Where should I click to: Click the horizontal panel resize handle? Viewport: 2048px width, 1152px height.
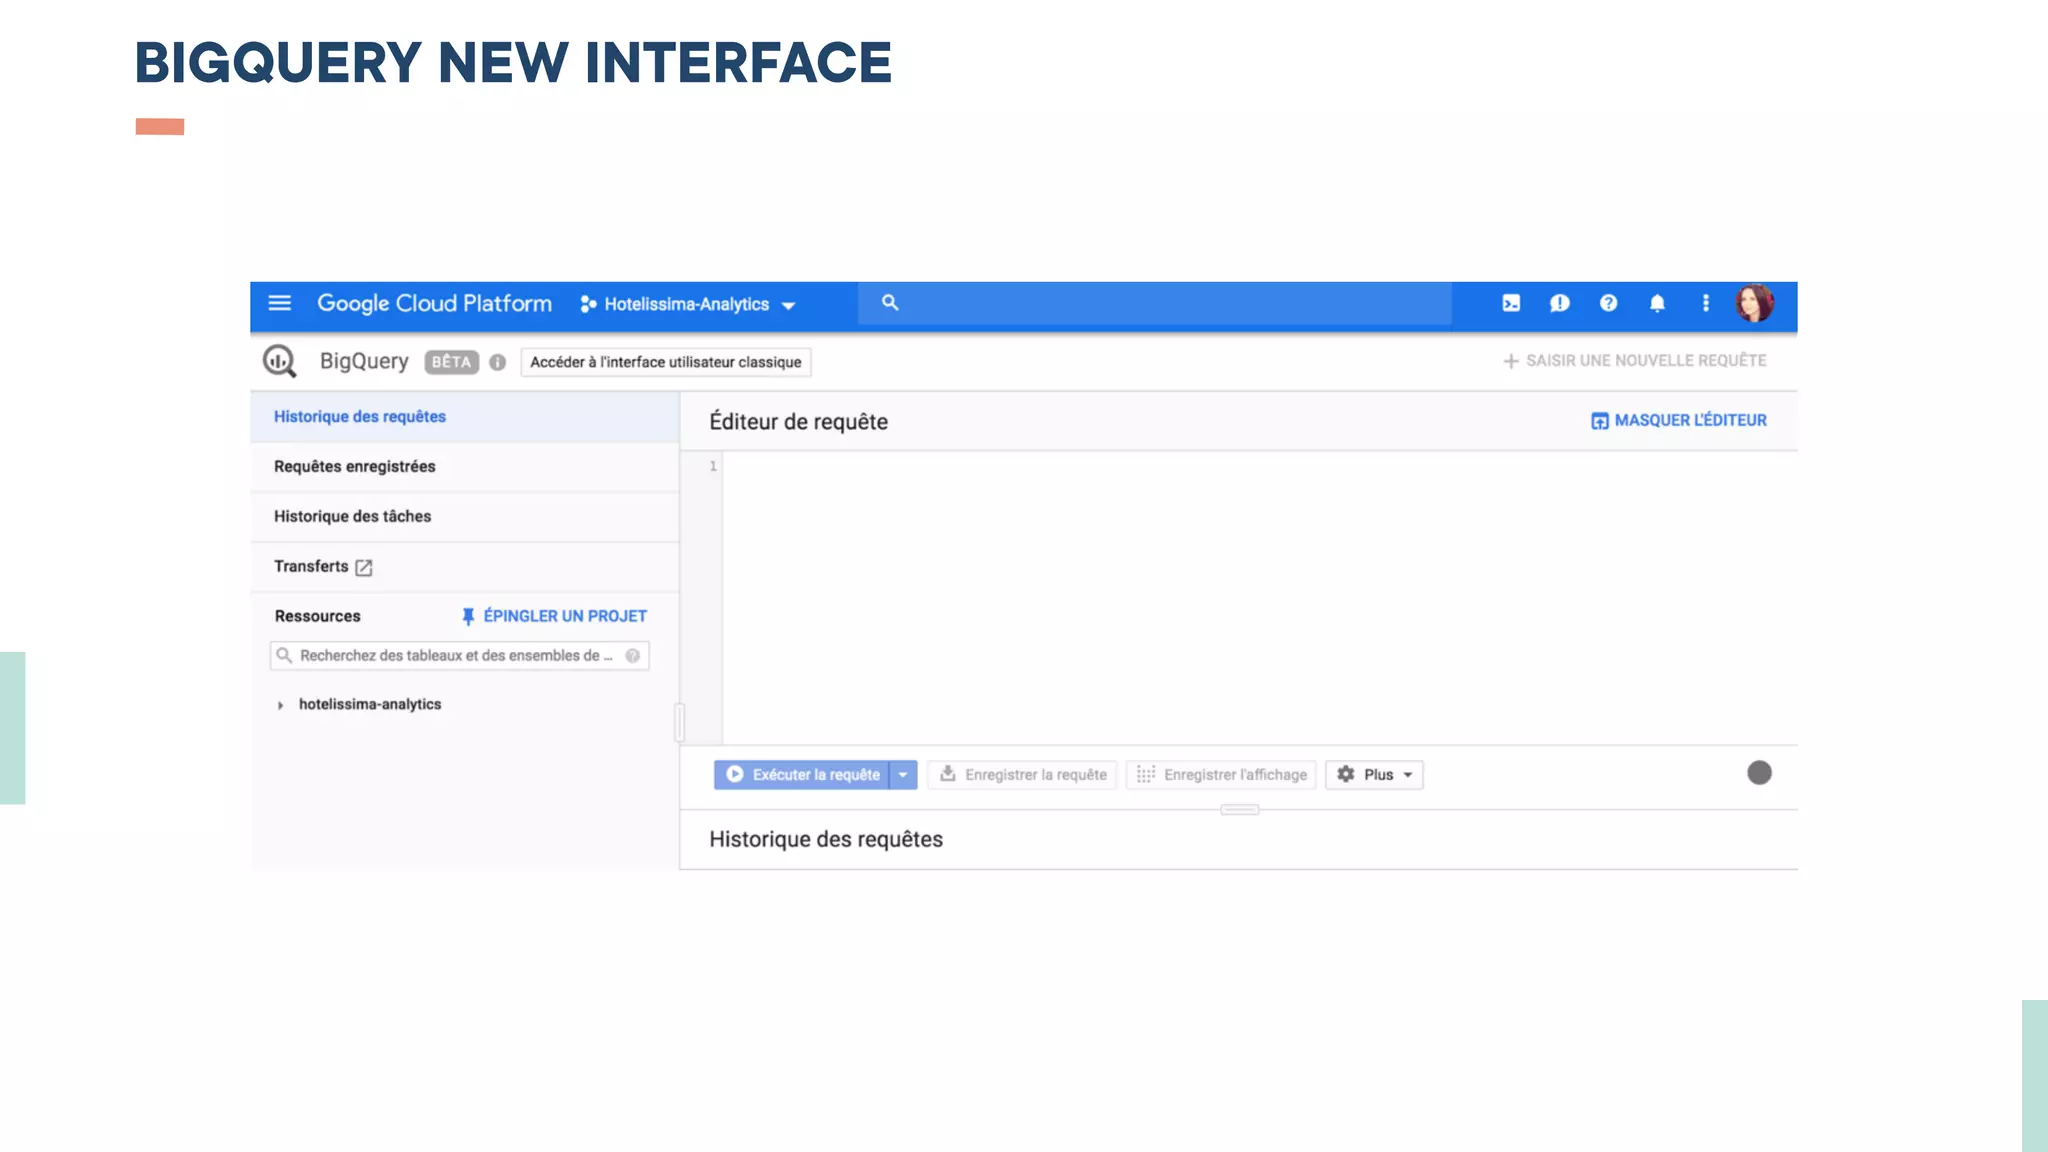pos(1240,810)
